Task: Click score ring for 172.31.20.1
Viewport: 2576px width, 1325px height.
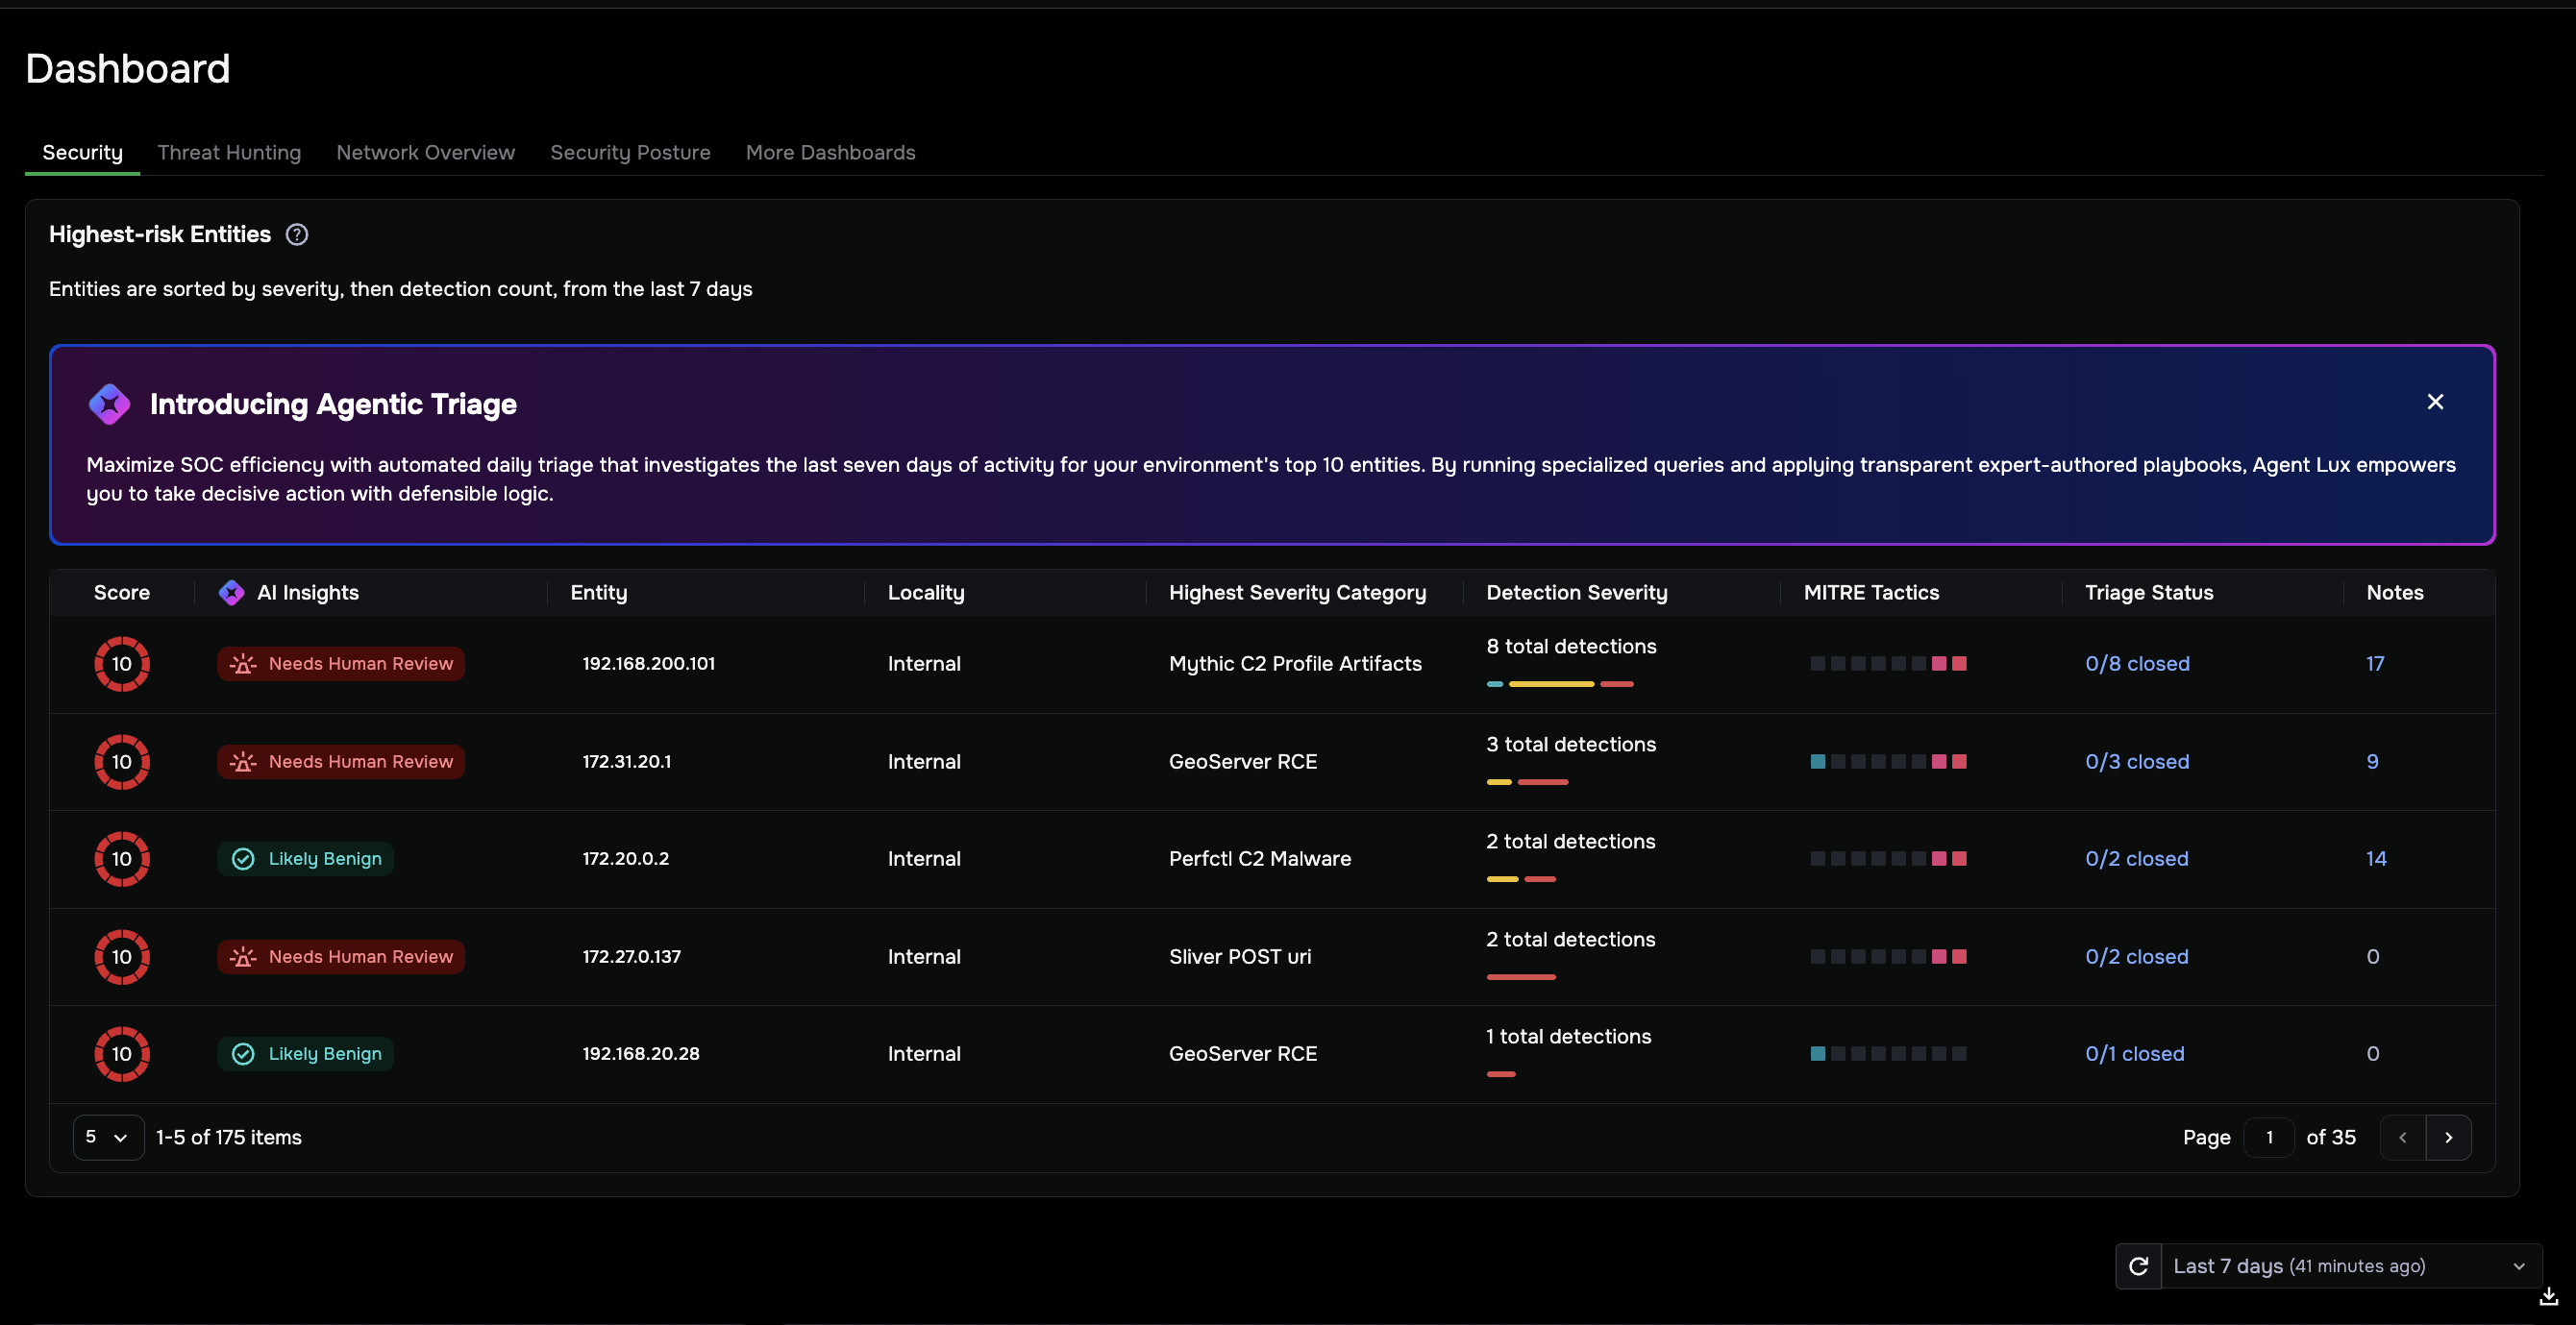Action: [x=122, y=762]
